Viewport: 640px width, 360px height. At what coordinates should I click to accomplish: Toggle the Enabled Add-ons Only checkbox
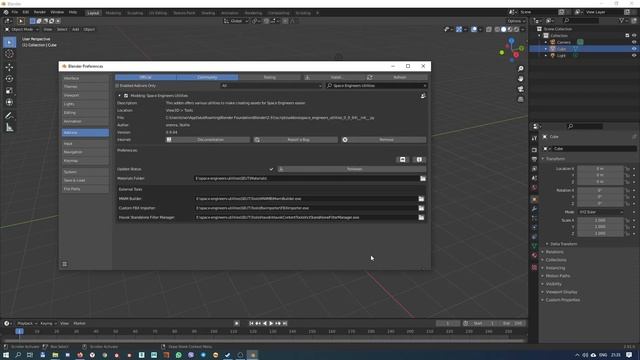(117, 86)
